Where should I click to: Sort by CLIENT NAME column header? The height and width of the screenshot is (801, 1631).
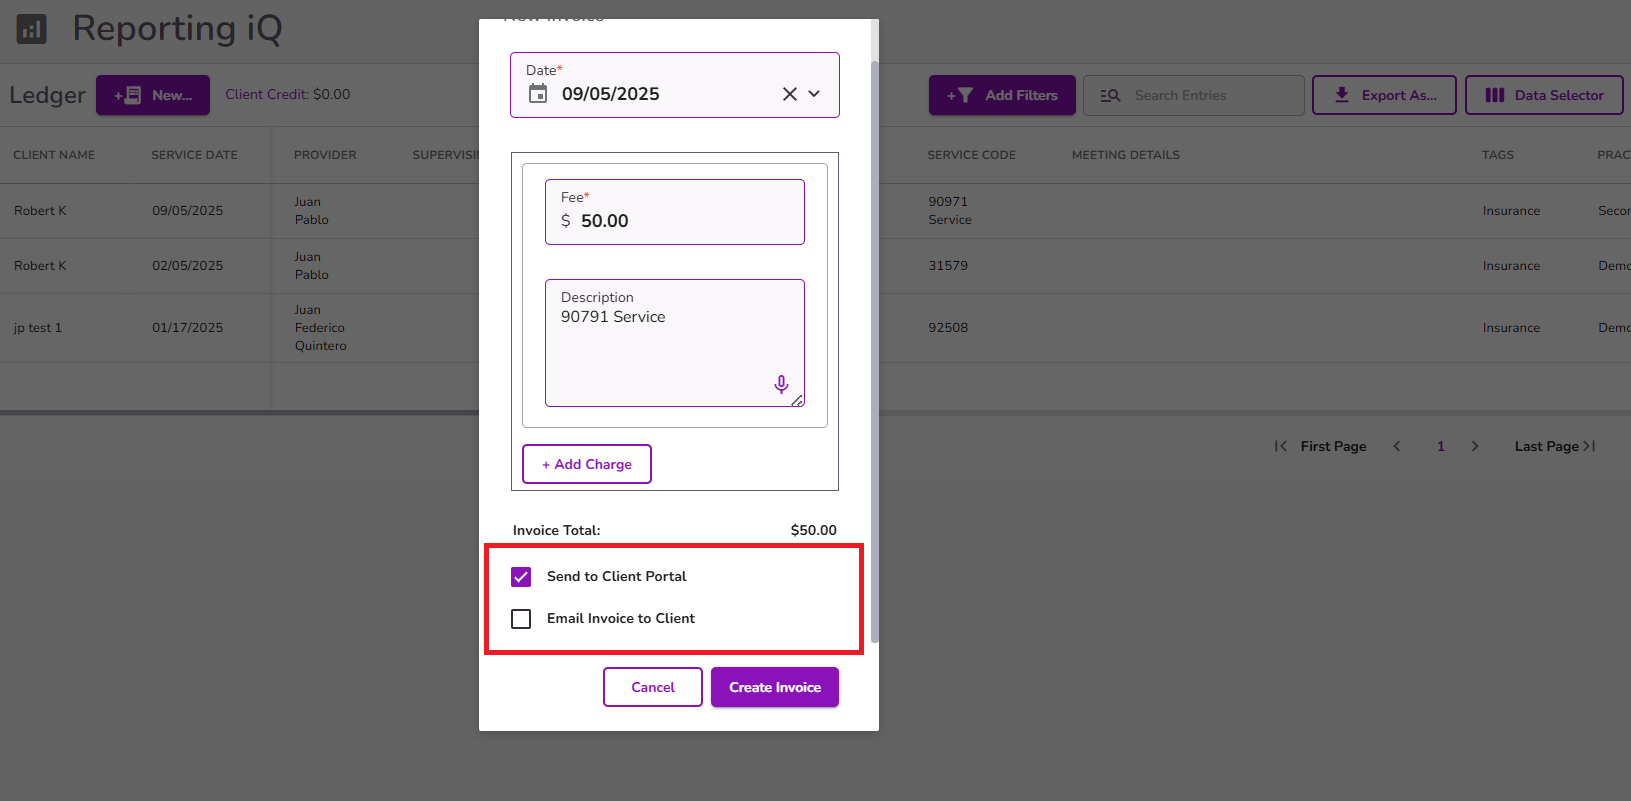(54, 155)
